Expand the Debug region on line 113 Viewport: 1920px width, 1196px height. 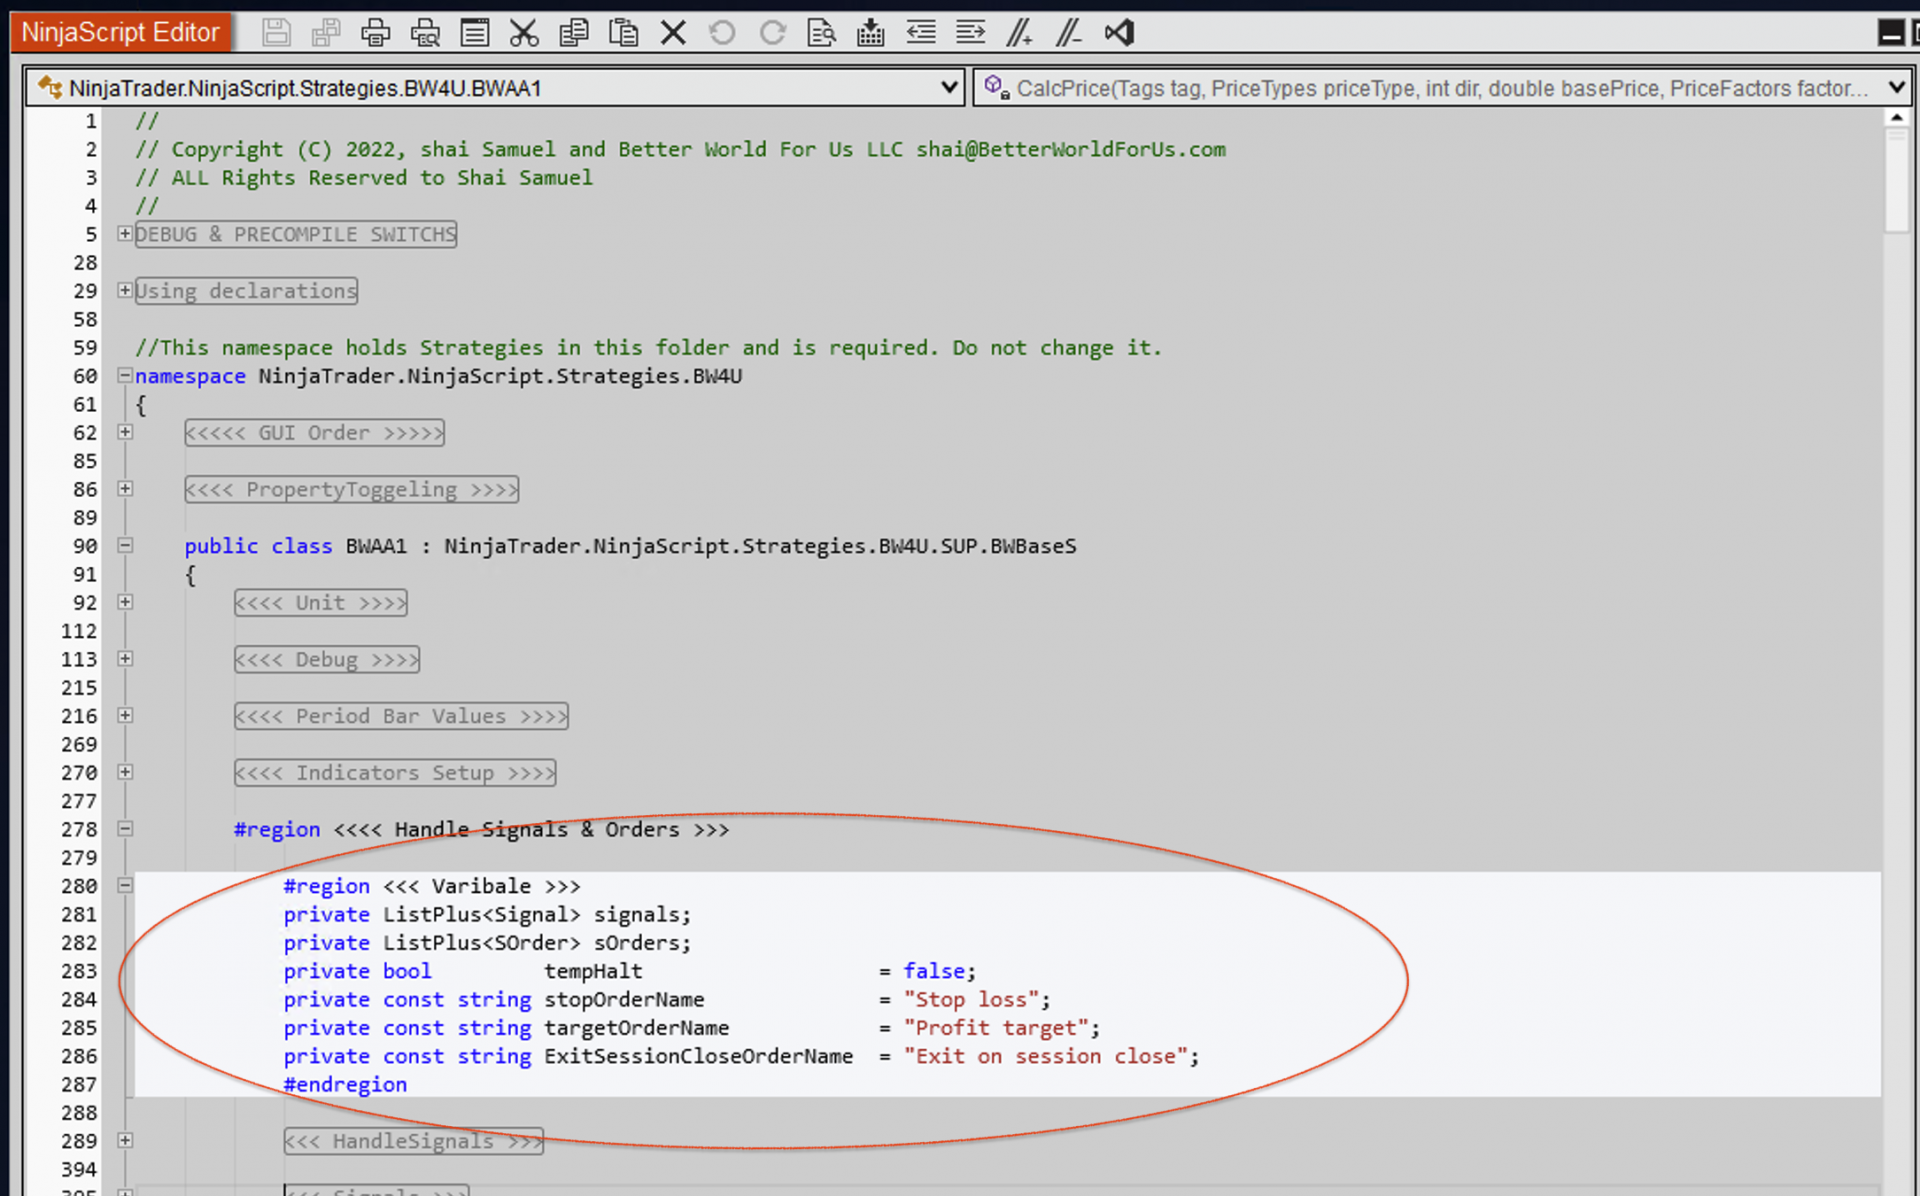(x=125, y=659)
